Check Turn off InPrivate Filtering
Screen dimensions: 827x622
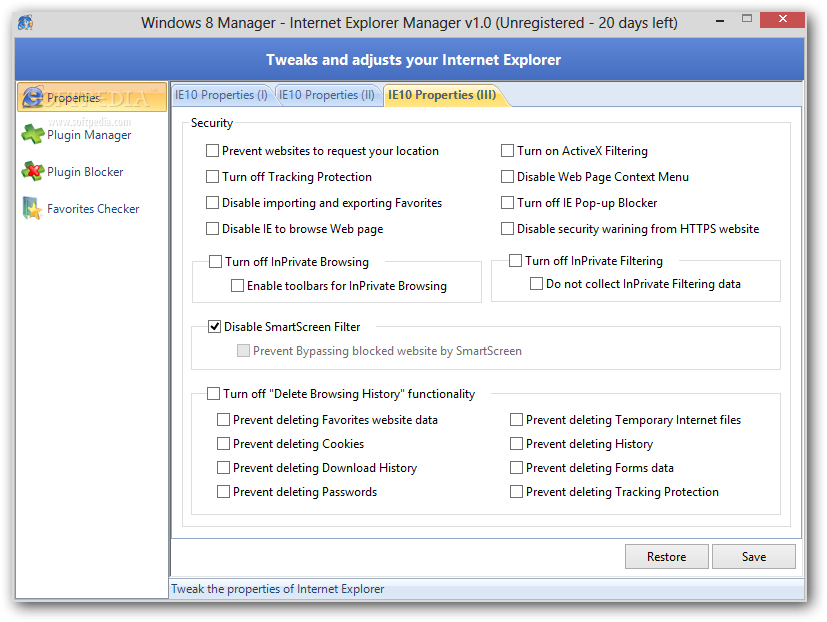pyautogui.click(x=516, y=261)
